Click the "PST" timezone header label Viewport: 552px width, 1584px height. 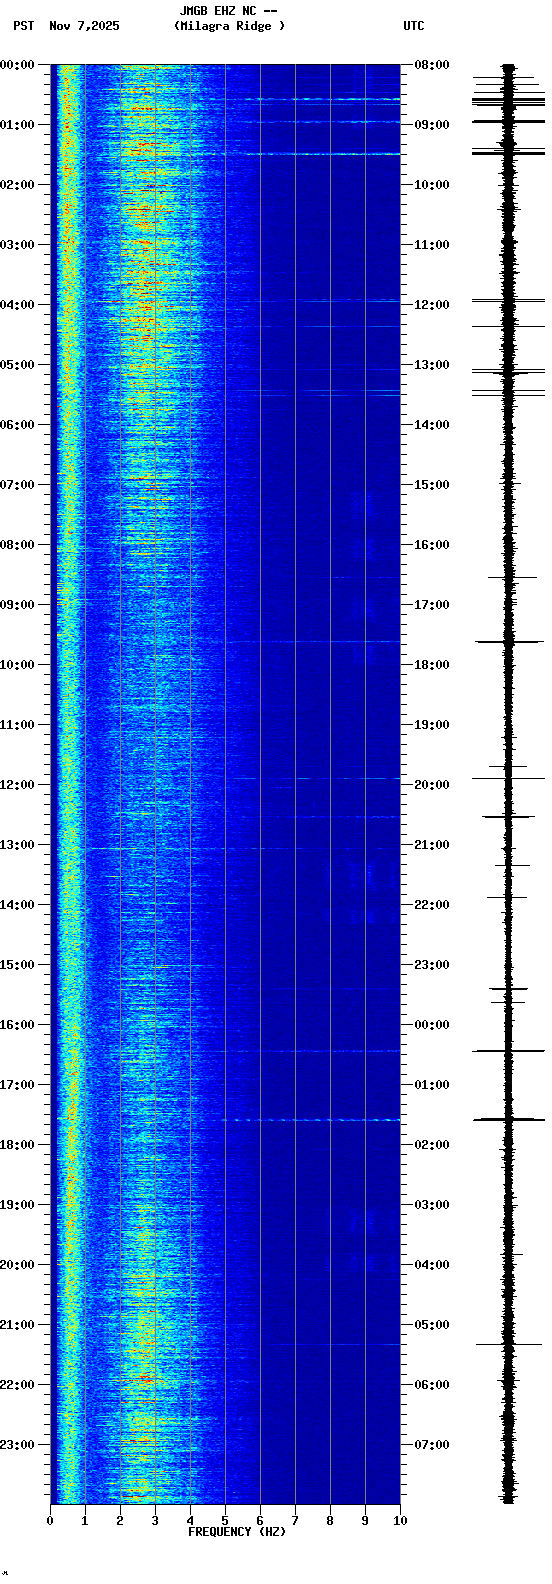(24, 26)
